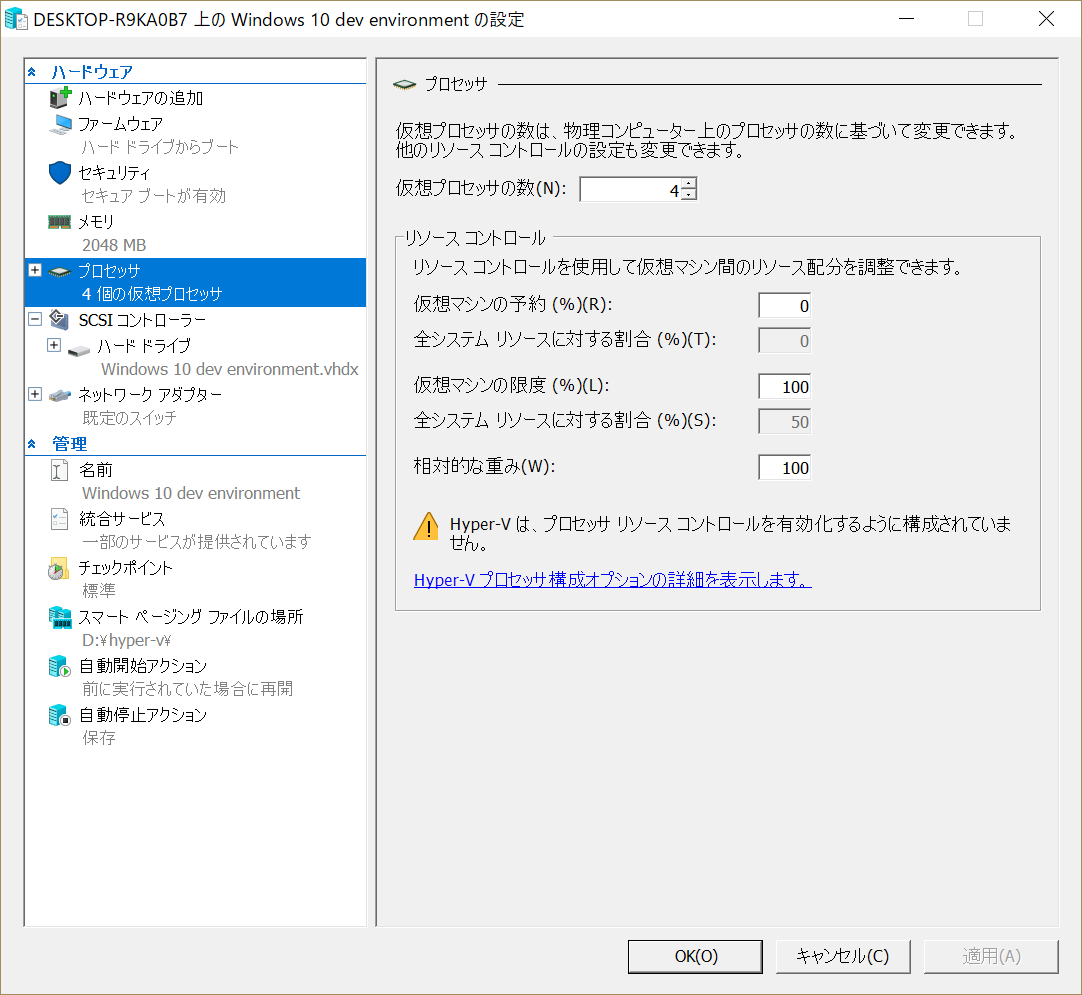Select the セキュリティ shield icon

(x=60, y=172)
